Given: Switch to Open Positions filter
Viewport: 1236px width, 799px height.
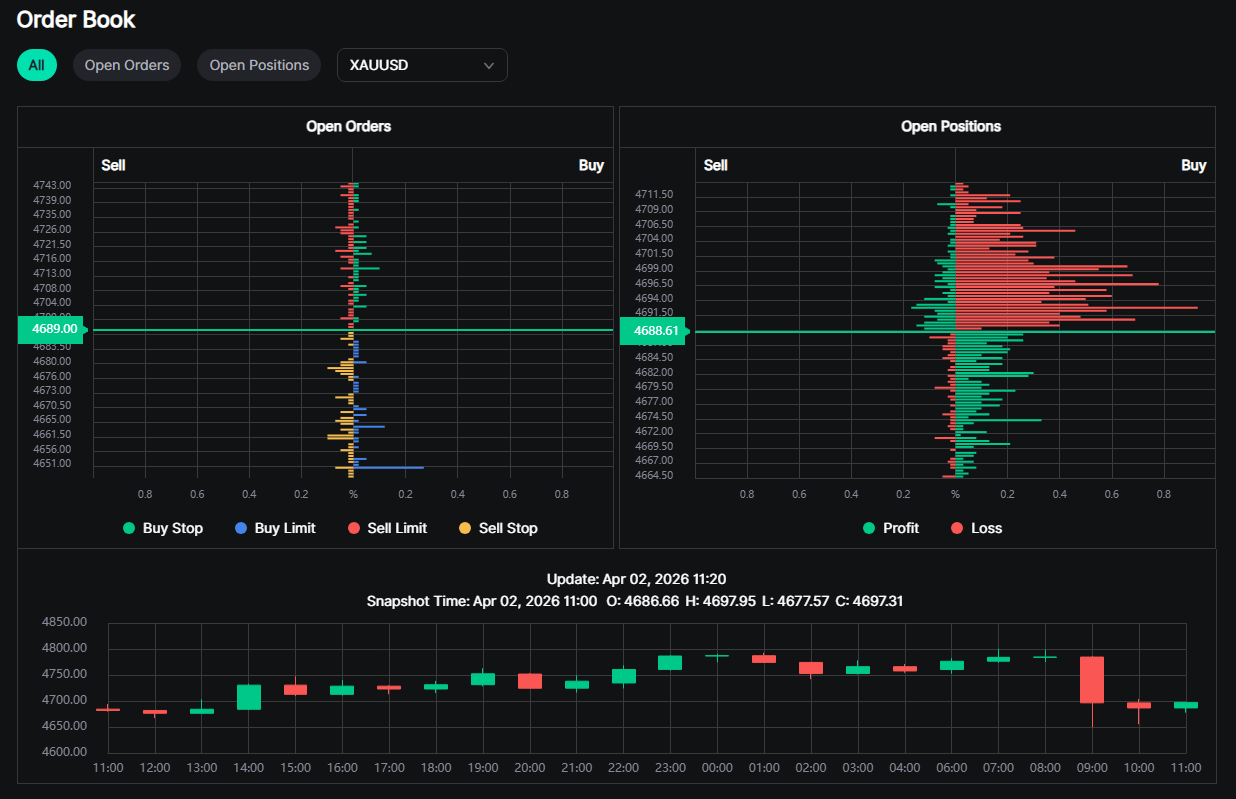Looking at the screenshot, I should tap(259, 65).
